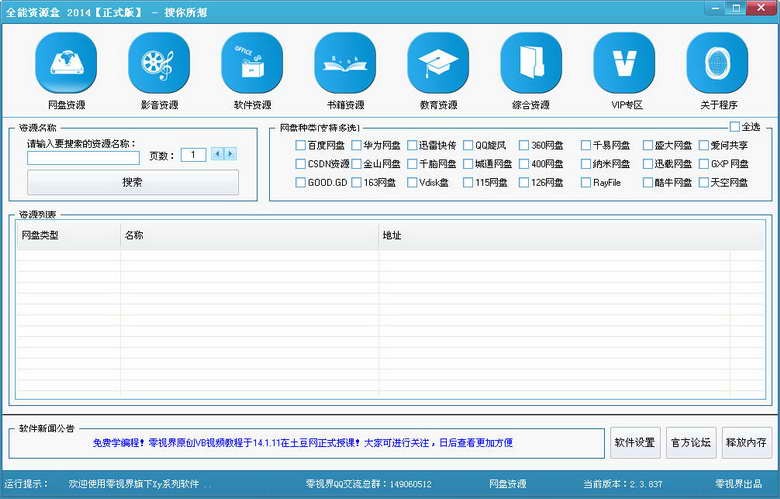The height and width of the screenshot is (499, 780).
Task: Click the 零视界出品 status text
Action: point(738,484)
